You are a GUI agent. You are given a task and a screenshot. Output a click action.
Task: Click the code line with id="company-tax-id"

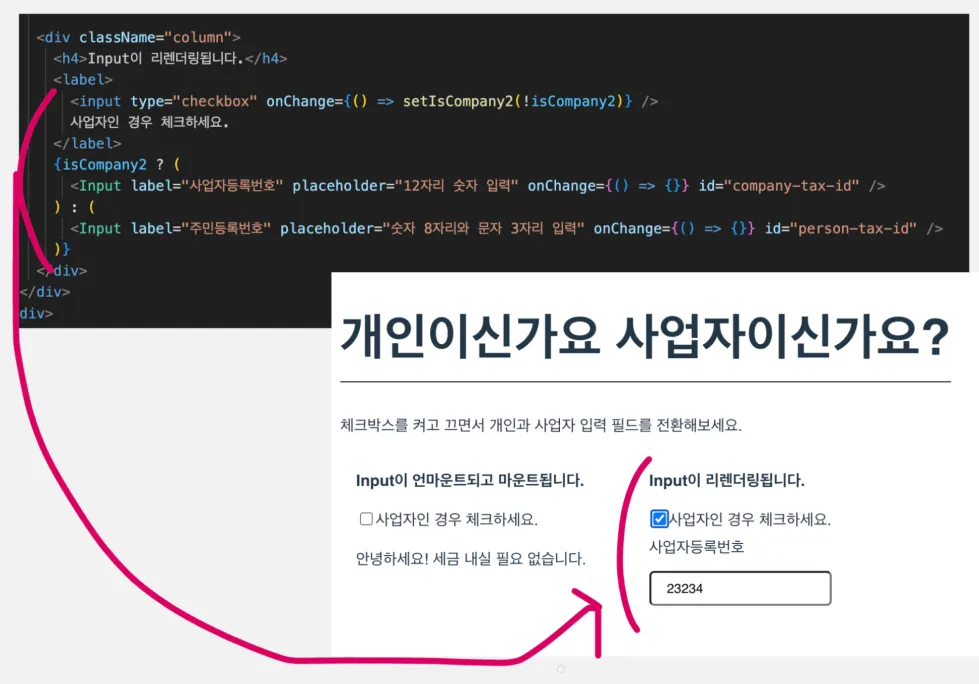[478, 186]
